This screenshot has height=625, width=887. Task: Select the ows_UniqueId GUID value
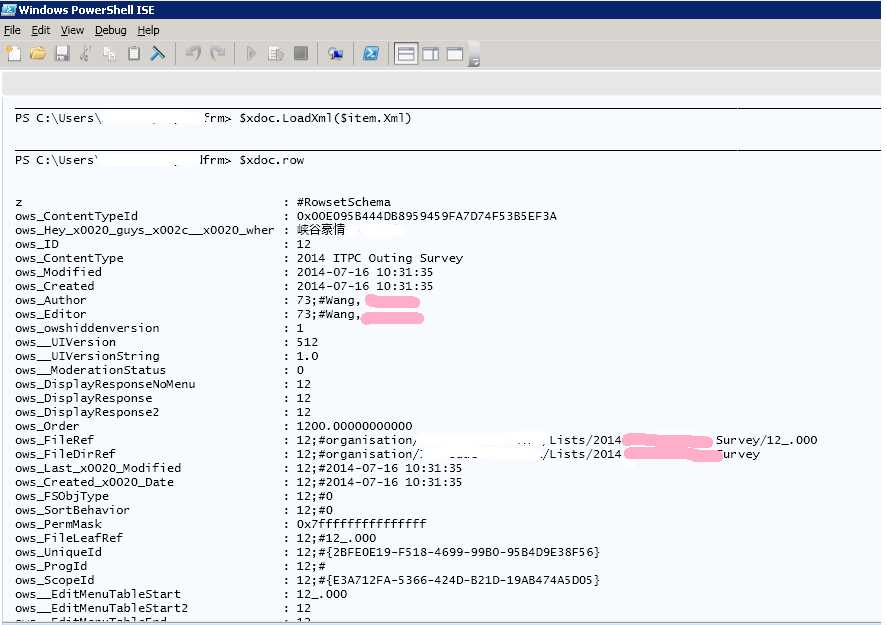pos(448,552)
